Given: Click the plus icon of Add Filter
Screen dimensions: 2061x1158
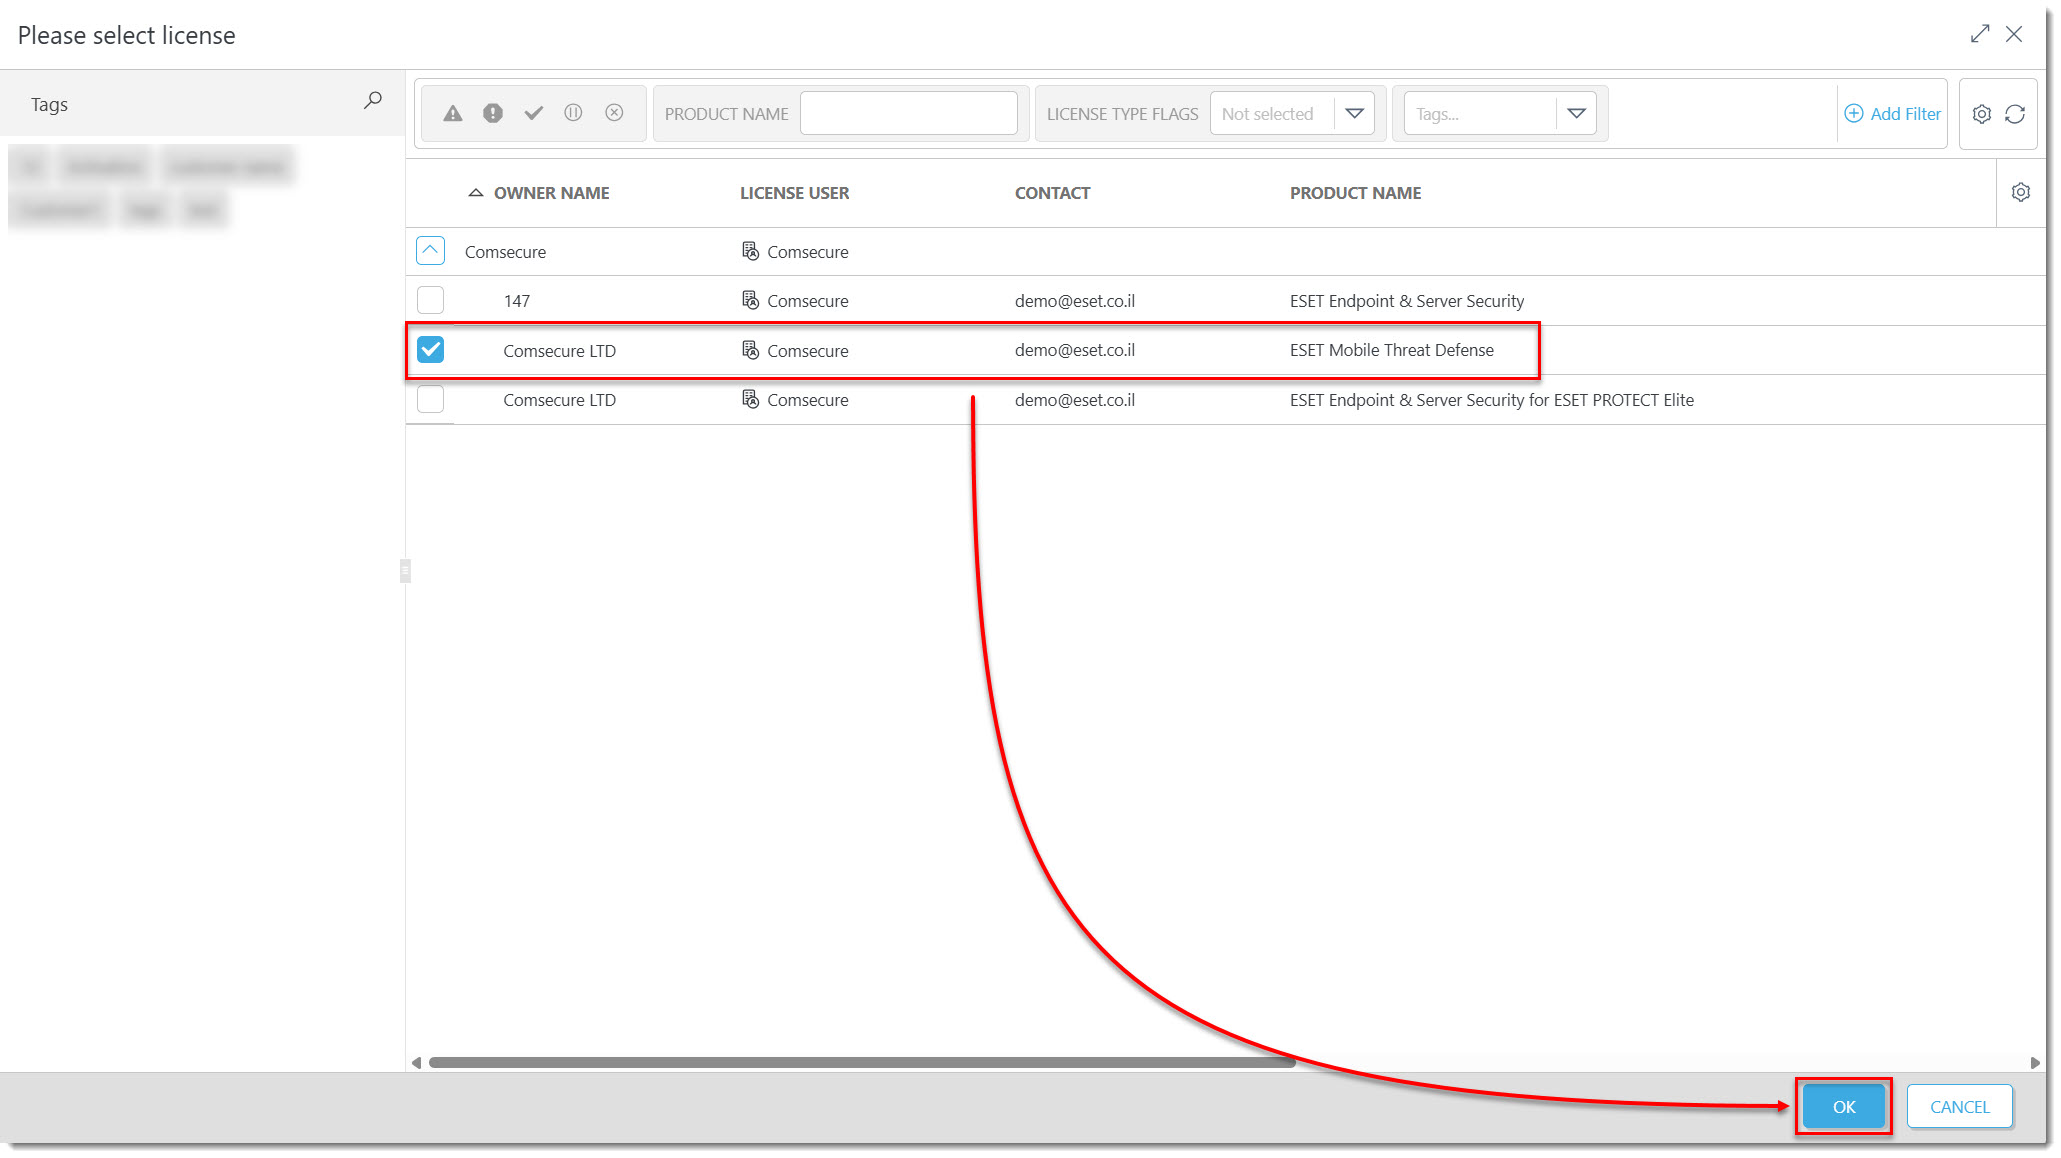Looking at the screenshot, I should (x=1854, y=113).
